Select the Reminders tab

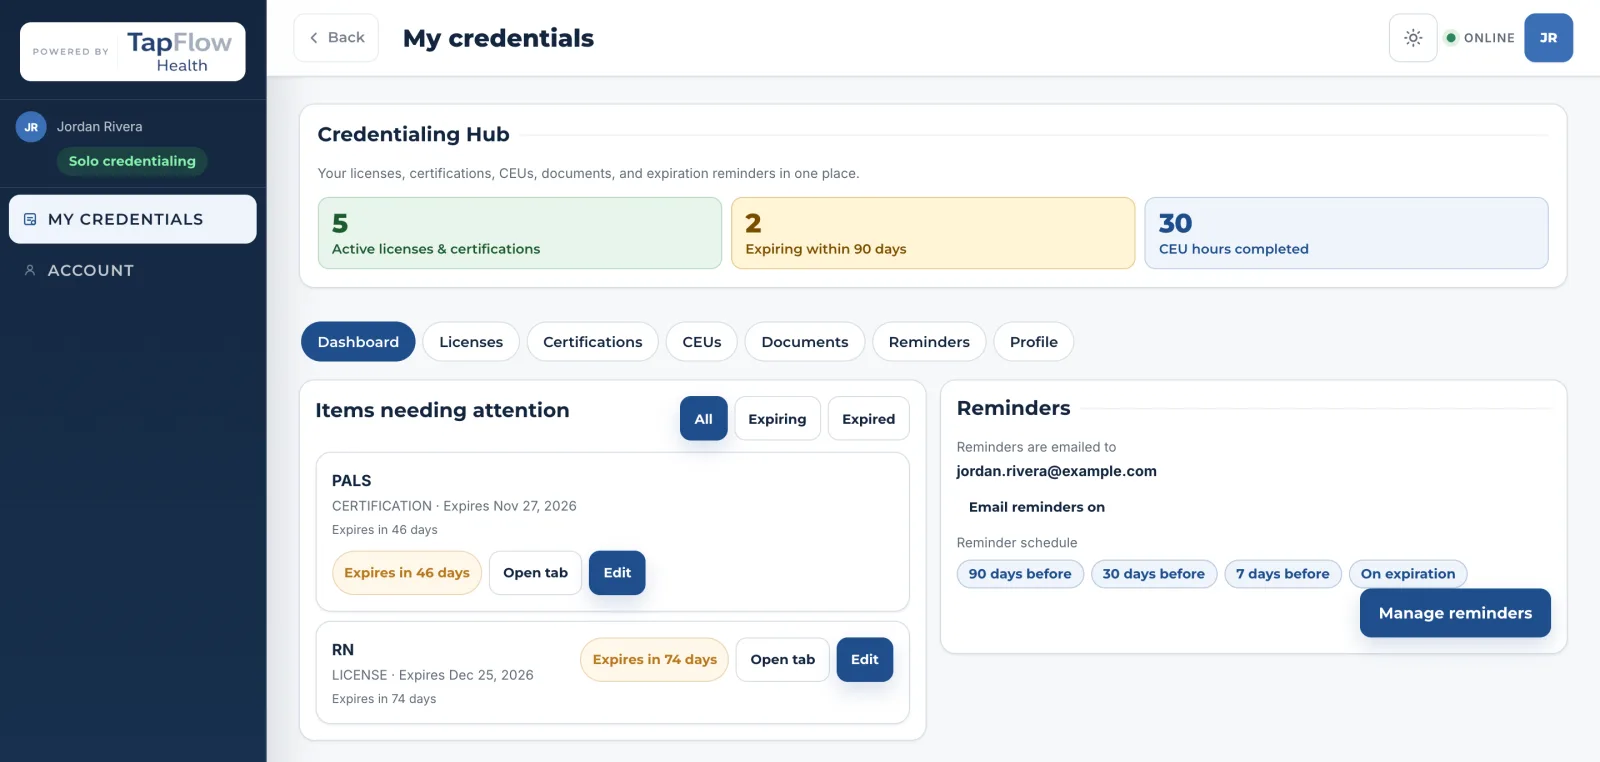click(929, 342)
